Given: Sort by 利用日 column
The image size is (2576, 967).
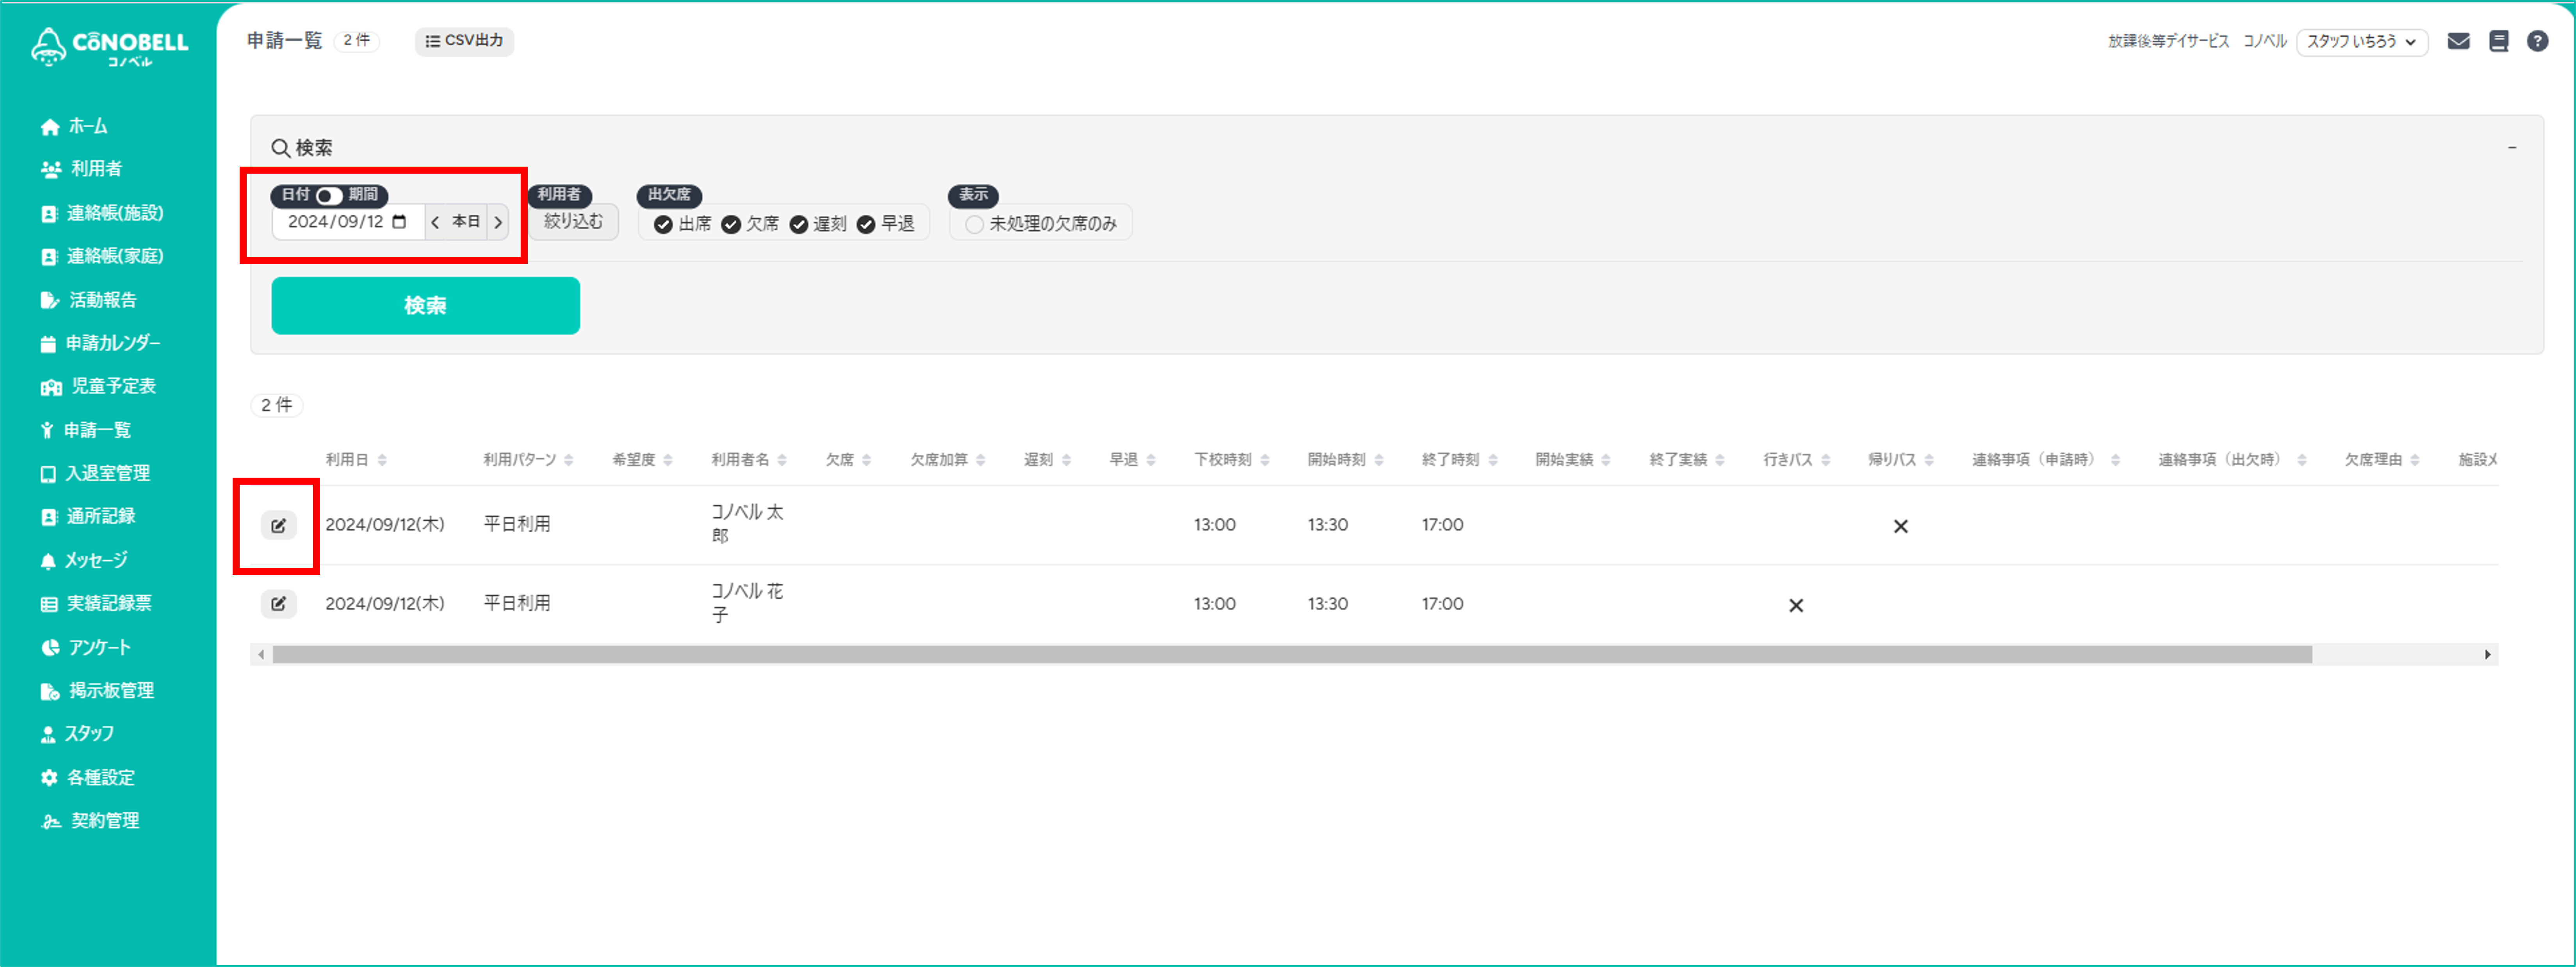Looking at the screenshot, I should click(x=356, y=460).
